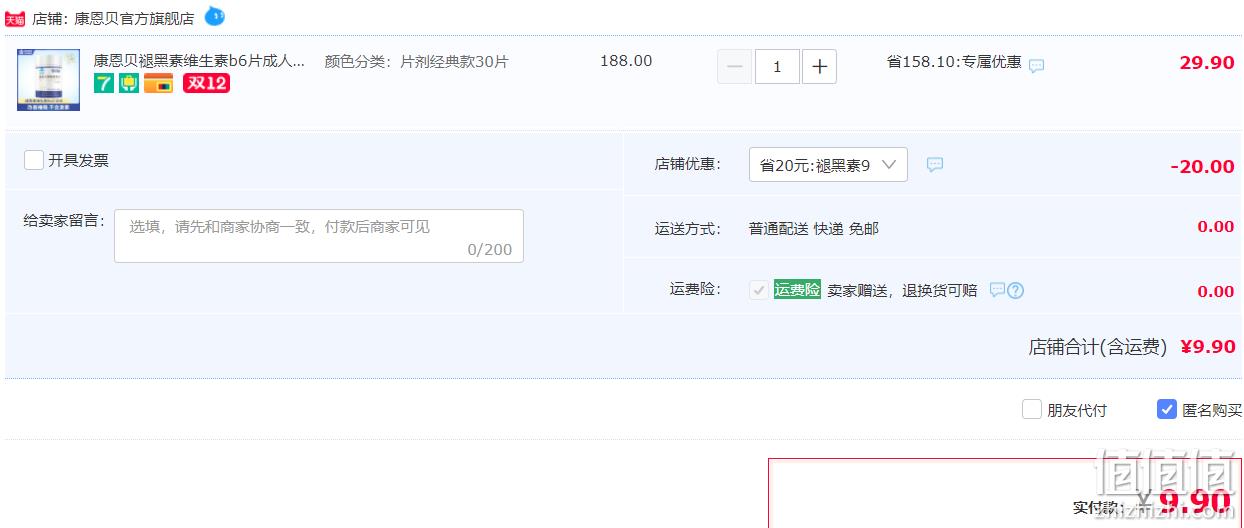Click the 店铺合计(含运费) ¥9.90 total
Screen dimensions: 1244x528
(x=1132, y=347)
